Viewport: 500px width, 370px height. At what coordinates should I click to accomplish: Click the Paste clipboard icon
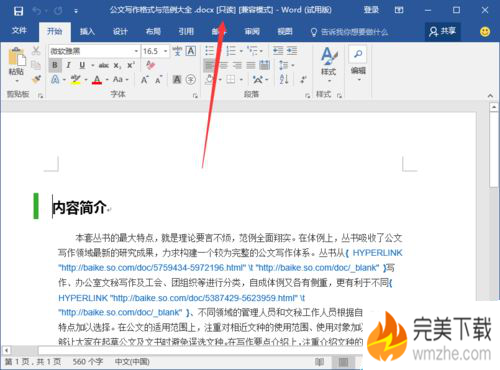(x=16, y=57)
